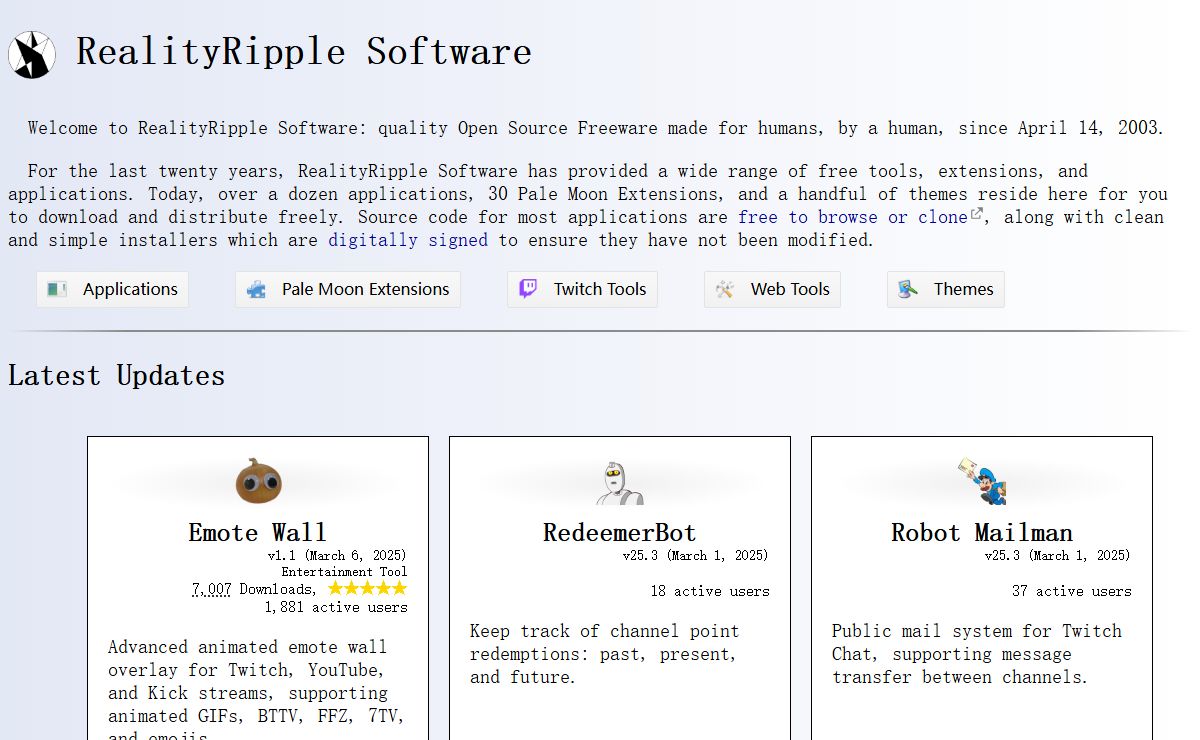
Task: Click the '7,007' downloads count
Action: pyautogui.click(x=212, y=589)
